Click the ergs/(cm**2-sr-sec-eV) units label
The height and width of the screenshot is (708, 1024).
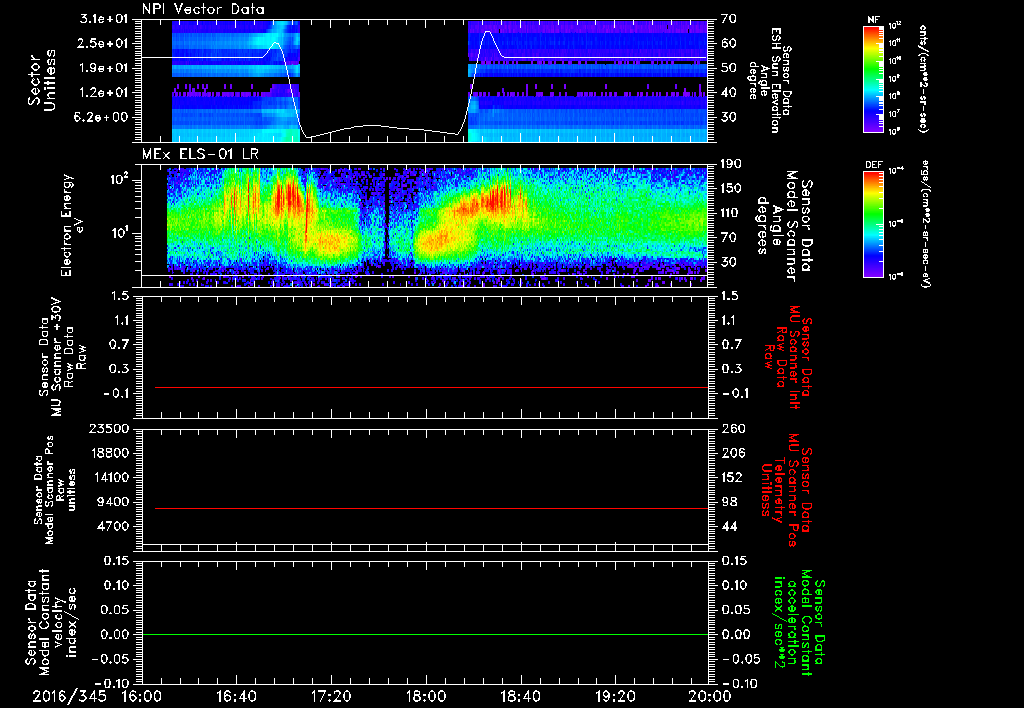click(924, 224)
